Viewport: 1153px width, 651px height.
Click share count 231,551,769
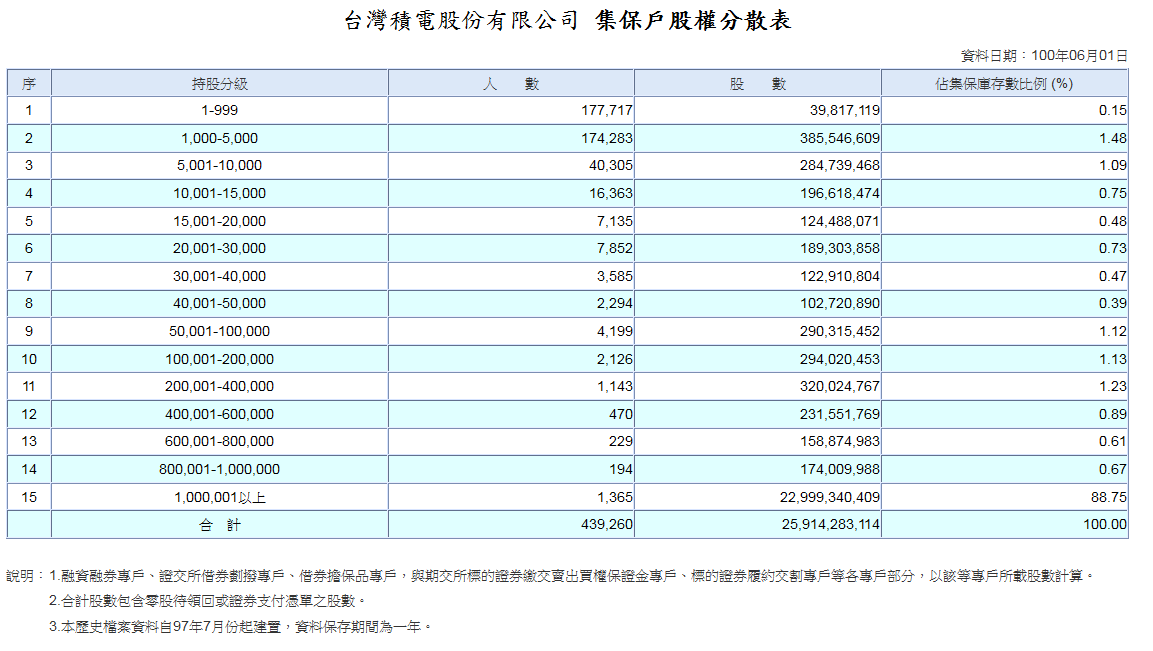pos(840,415)
